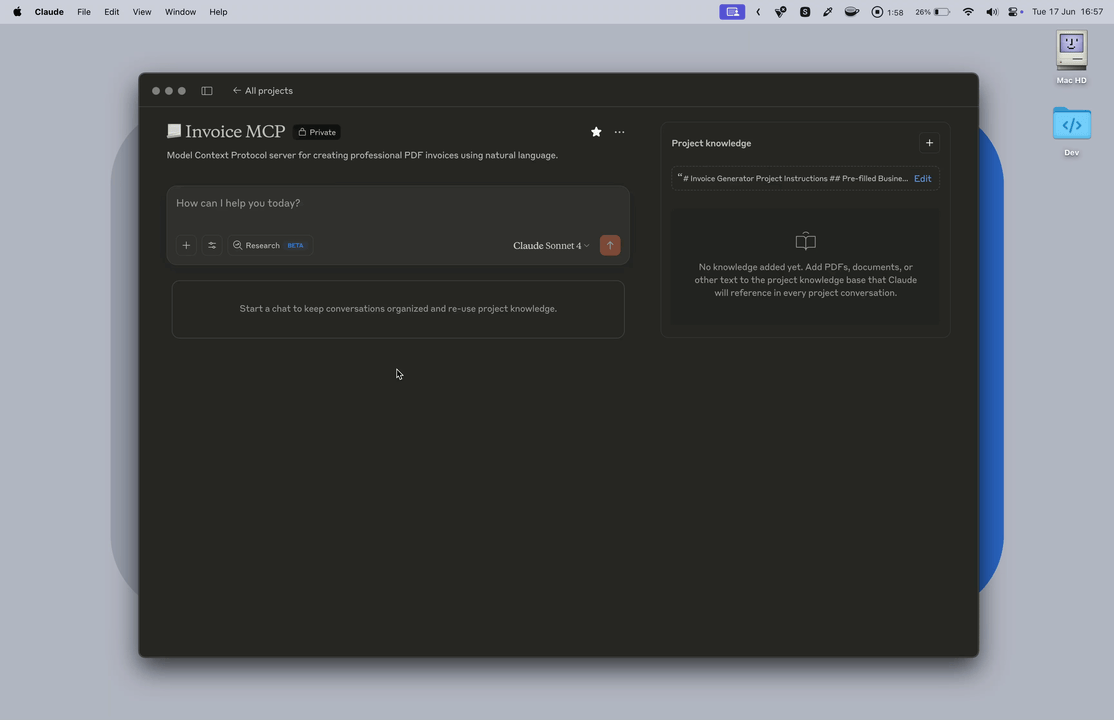The image size is (1114, 720).
Task: Edit the Invoice Generator project instructions
Action: point(922,178)
